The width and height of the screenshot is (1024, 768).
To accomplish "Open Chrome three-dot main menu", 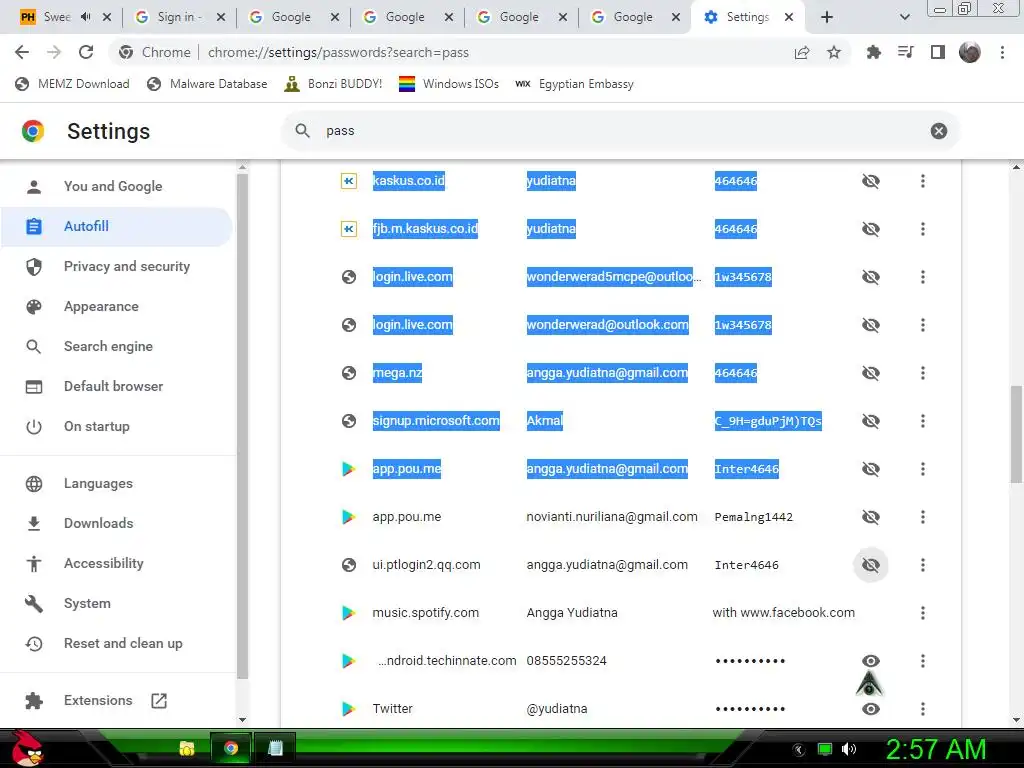I will [x=1002, y=52].
